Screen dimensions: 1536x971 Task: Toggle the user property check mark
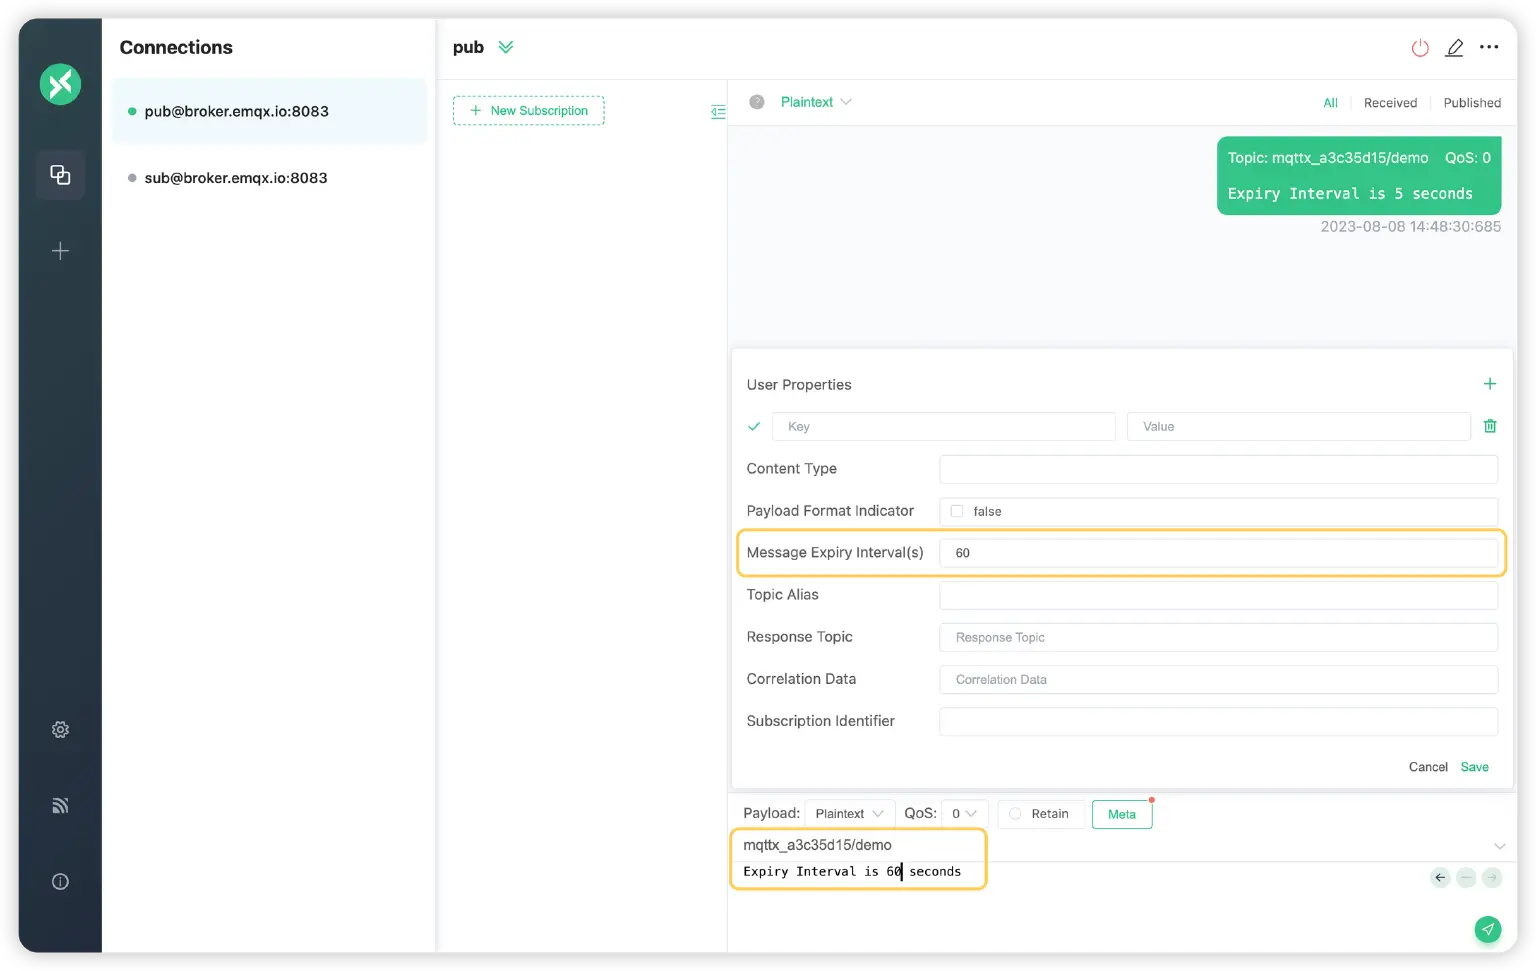[x=754, y=427]
